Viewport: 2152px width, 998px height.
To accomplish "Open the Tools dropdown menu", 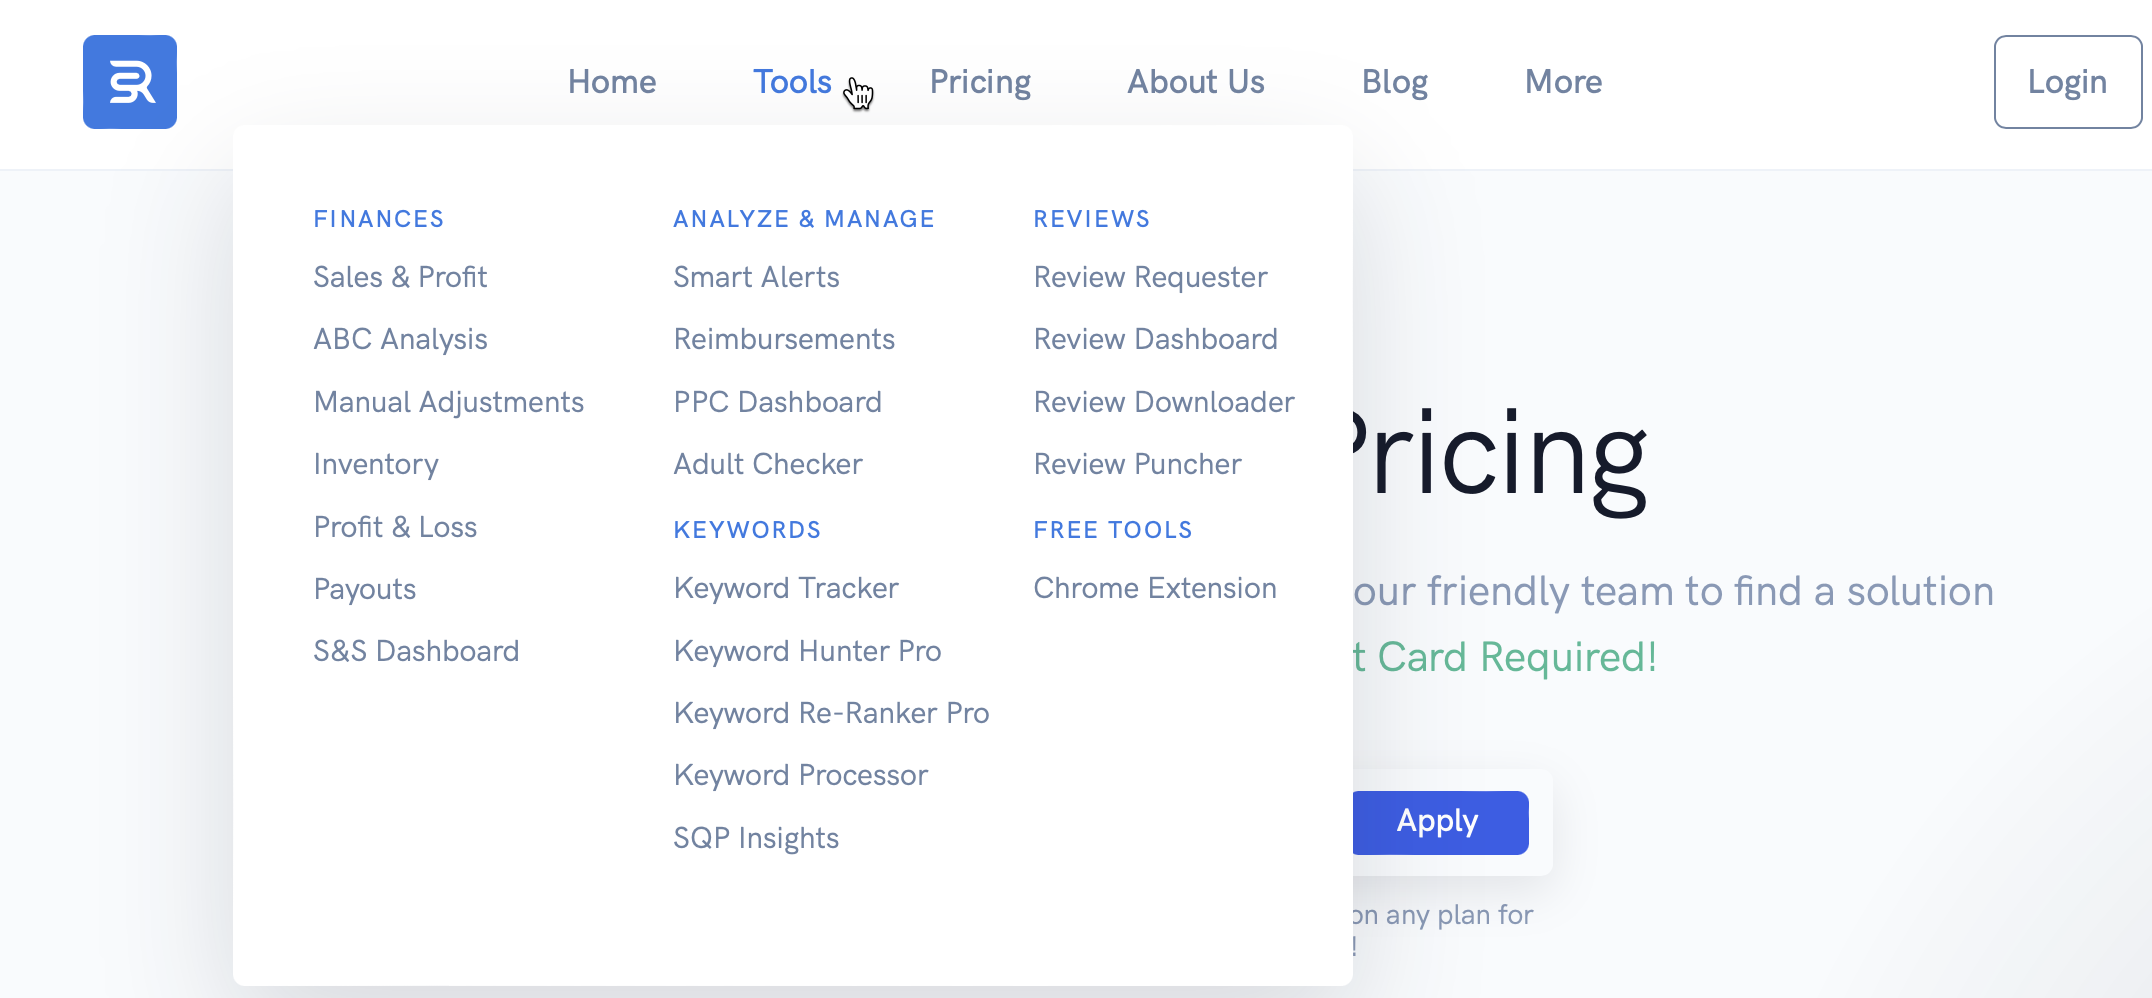I will click(x=791, y=82).
